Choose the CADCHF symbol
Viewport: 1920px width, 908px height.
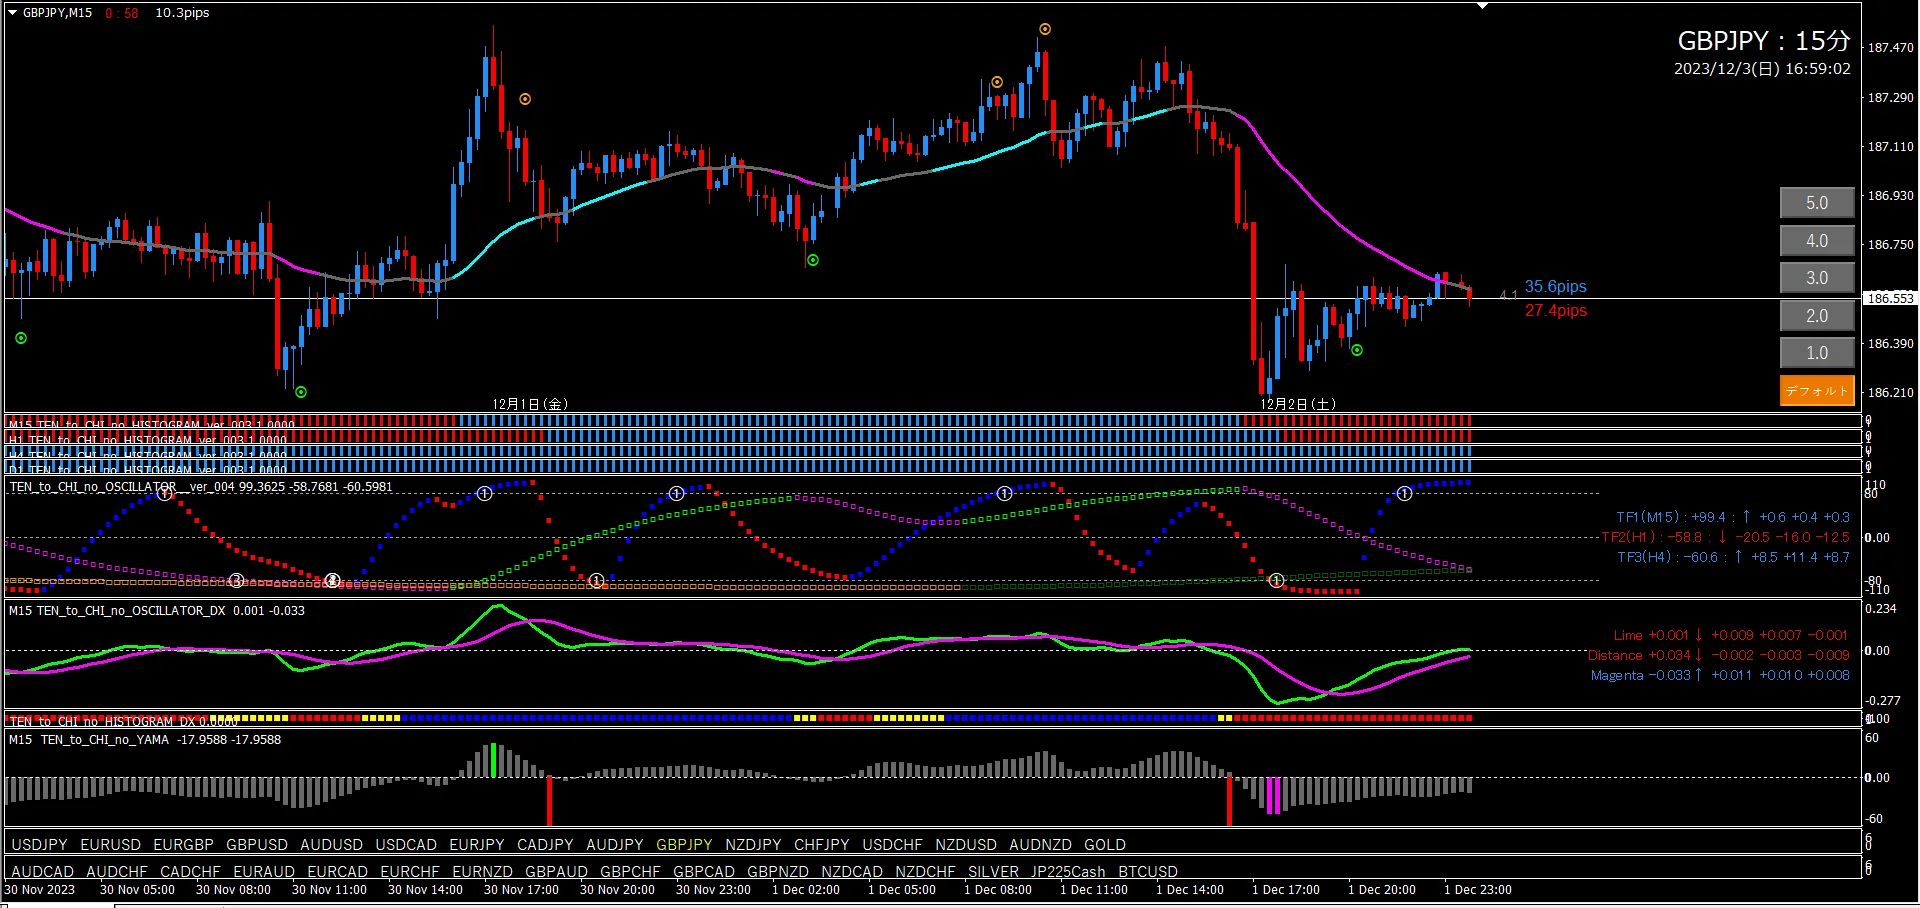tap(190, 872)
